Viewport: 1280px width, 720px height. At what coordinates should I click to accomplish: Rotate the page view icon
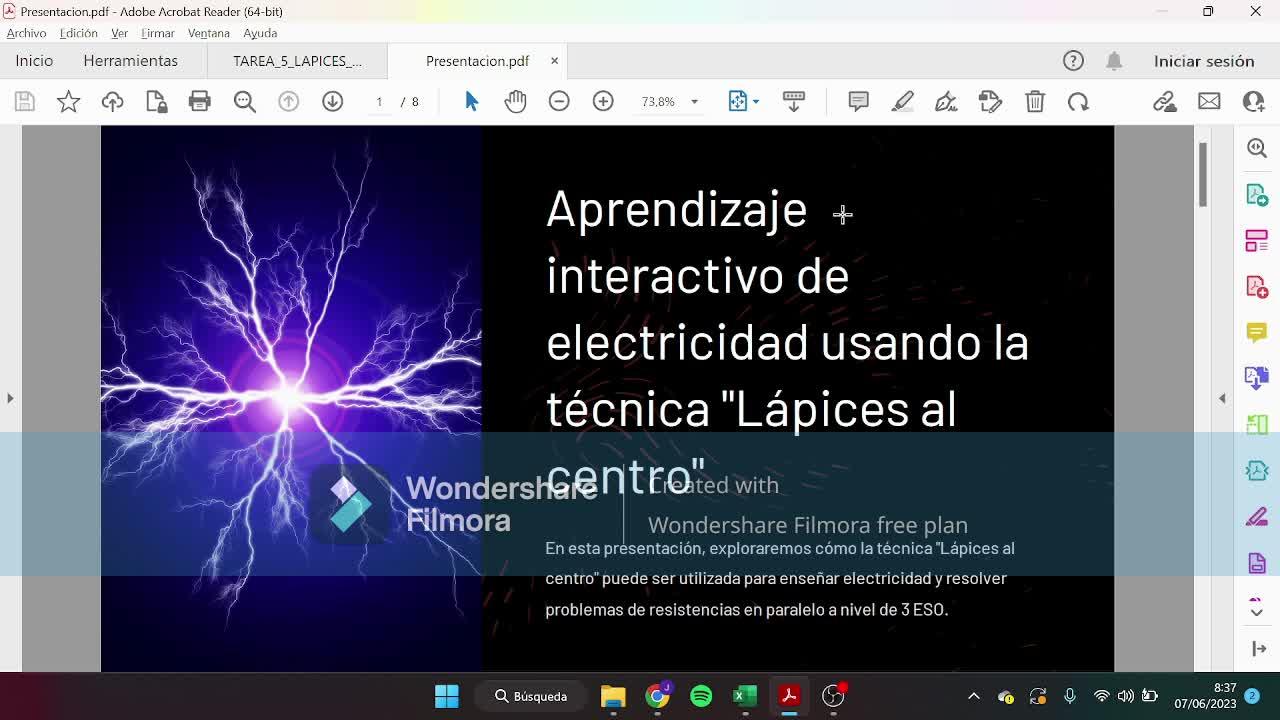(1078, 101)
